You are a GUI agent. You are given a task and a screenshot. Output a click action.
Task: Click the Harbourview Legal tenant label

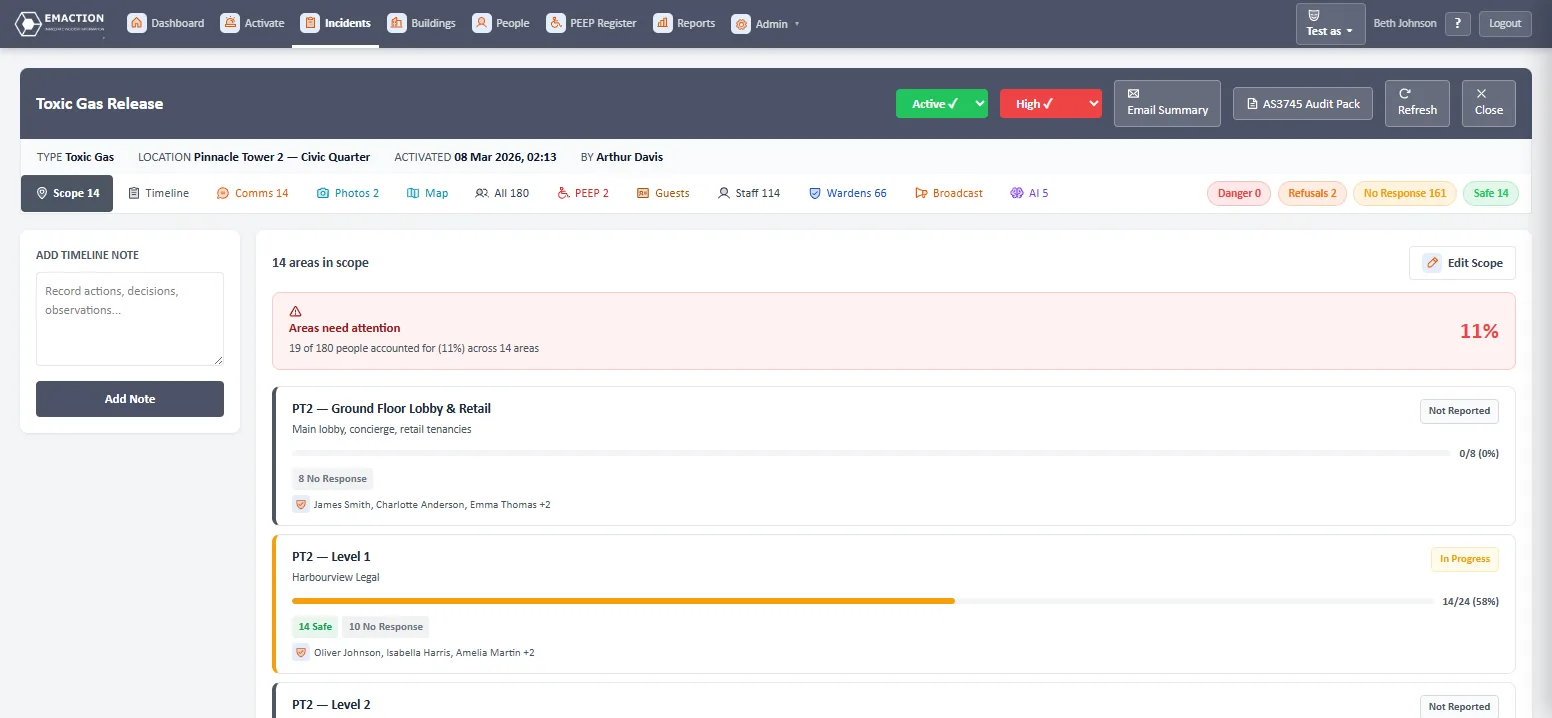pyautogui.click(x=336, y=577)
